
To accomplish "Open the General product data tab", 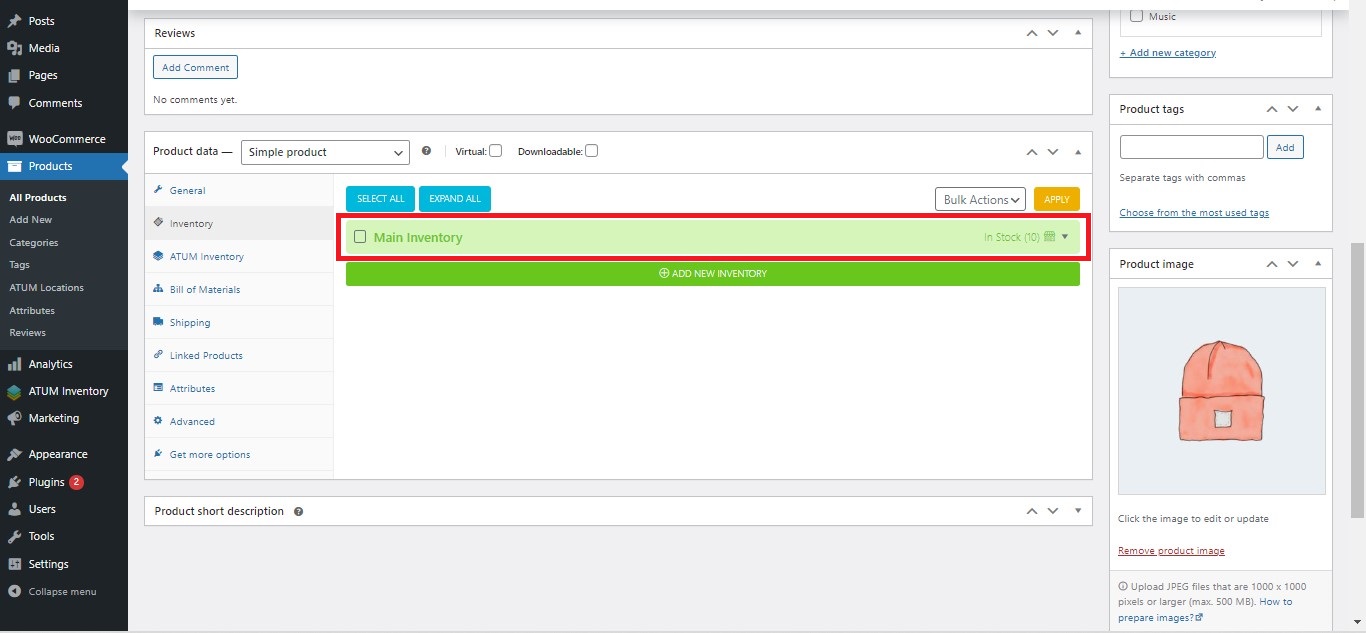I will 239,190.
